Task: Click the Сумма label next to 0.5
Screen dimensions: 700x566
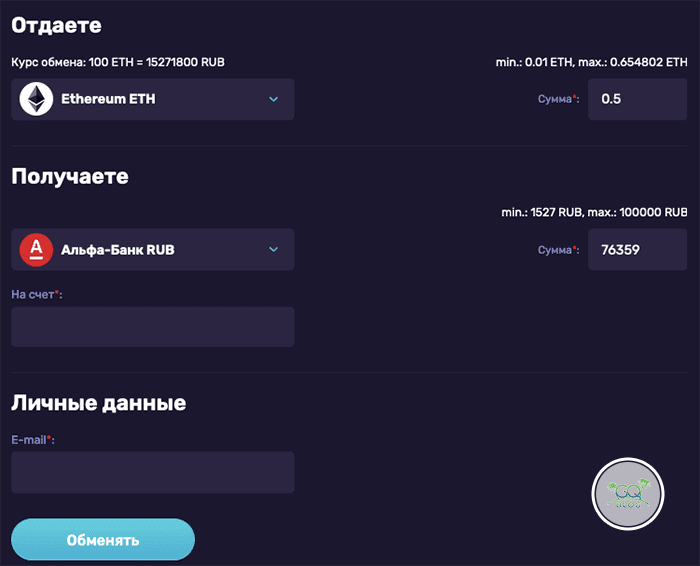Action: 558,99
